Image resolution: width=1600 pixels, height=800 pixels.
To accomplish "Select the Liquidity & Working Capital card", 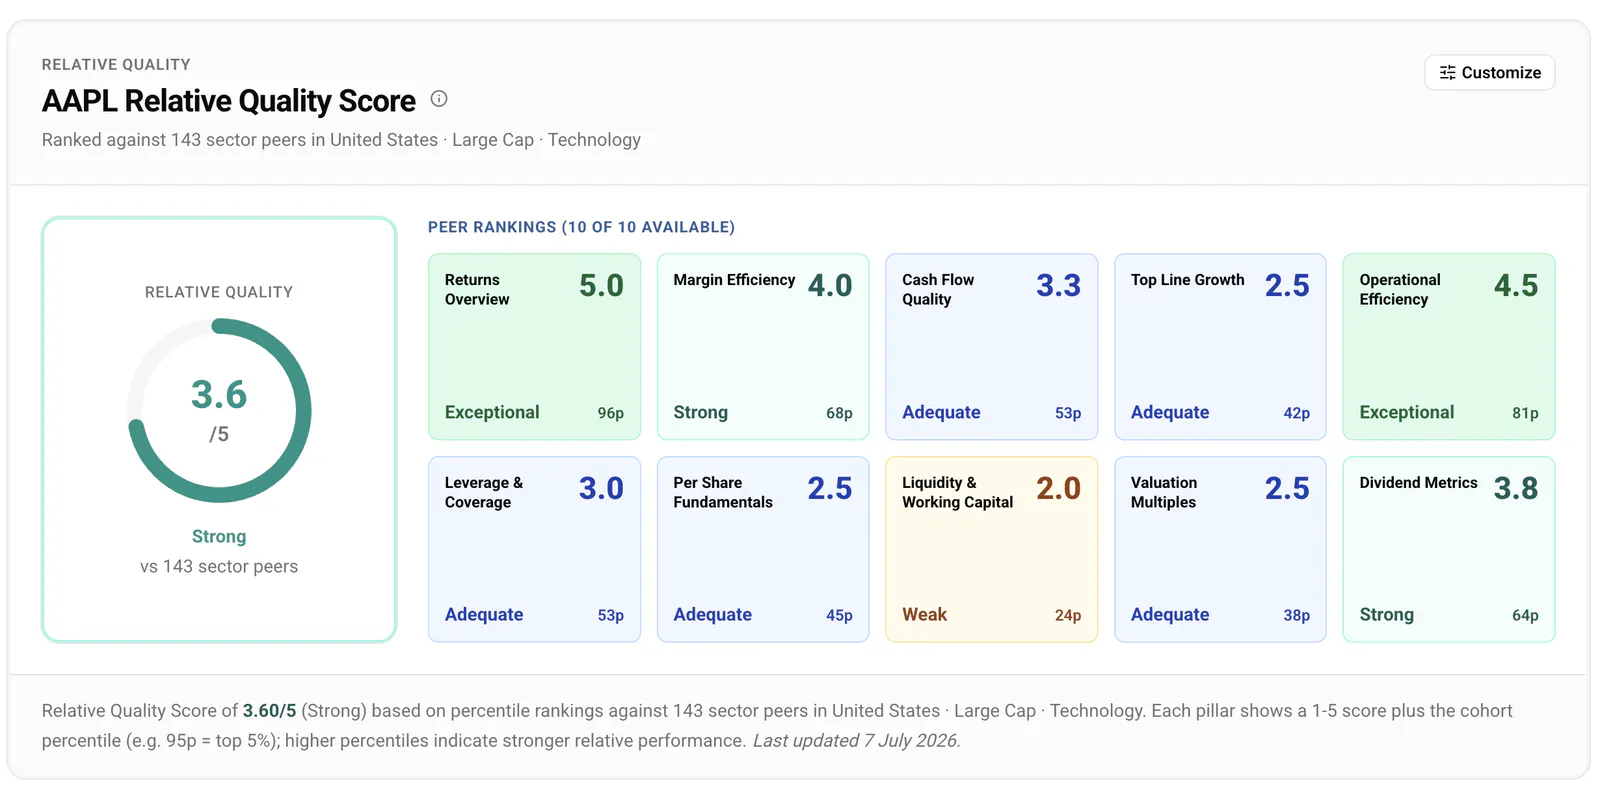I will click(x=992, y=549).
